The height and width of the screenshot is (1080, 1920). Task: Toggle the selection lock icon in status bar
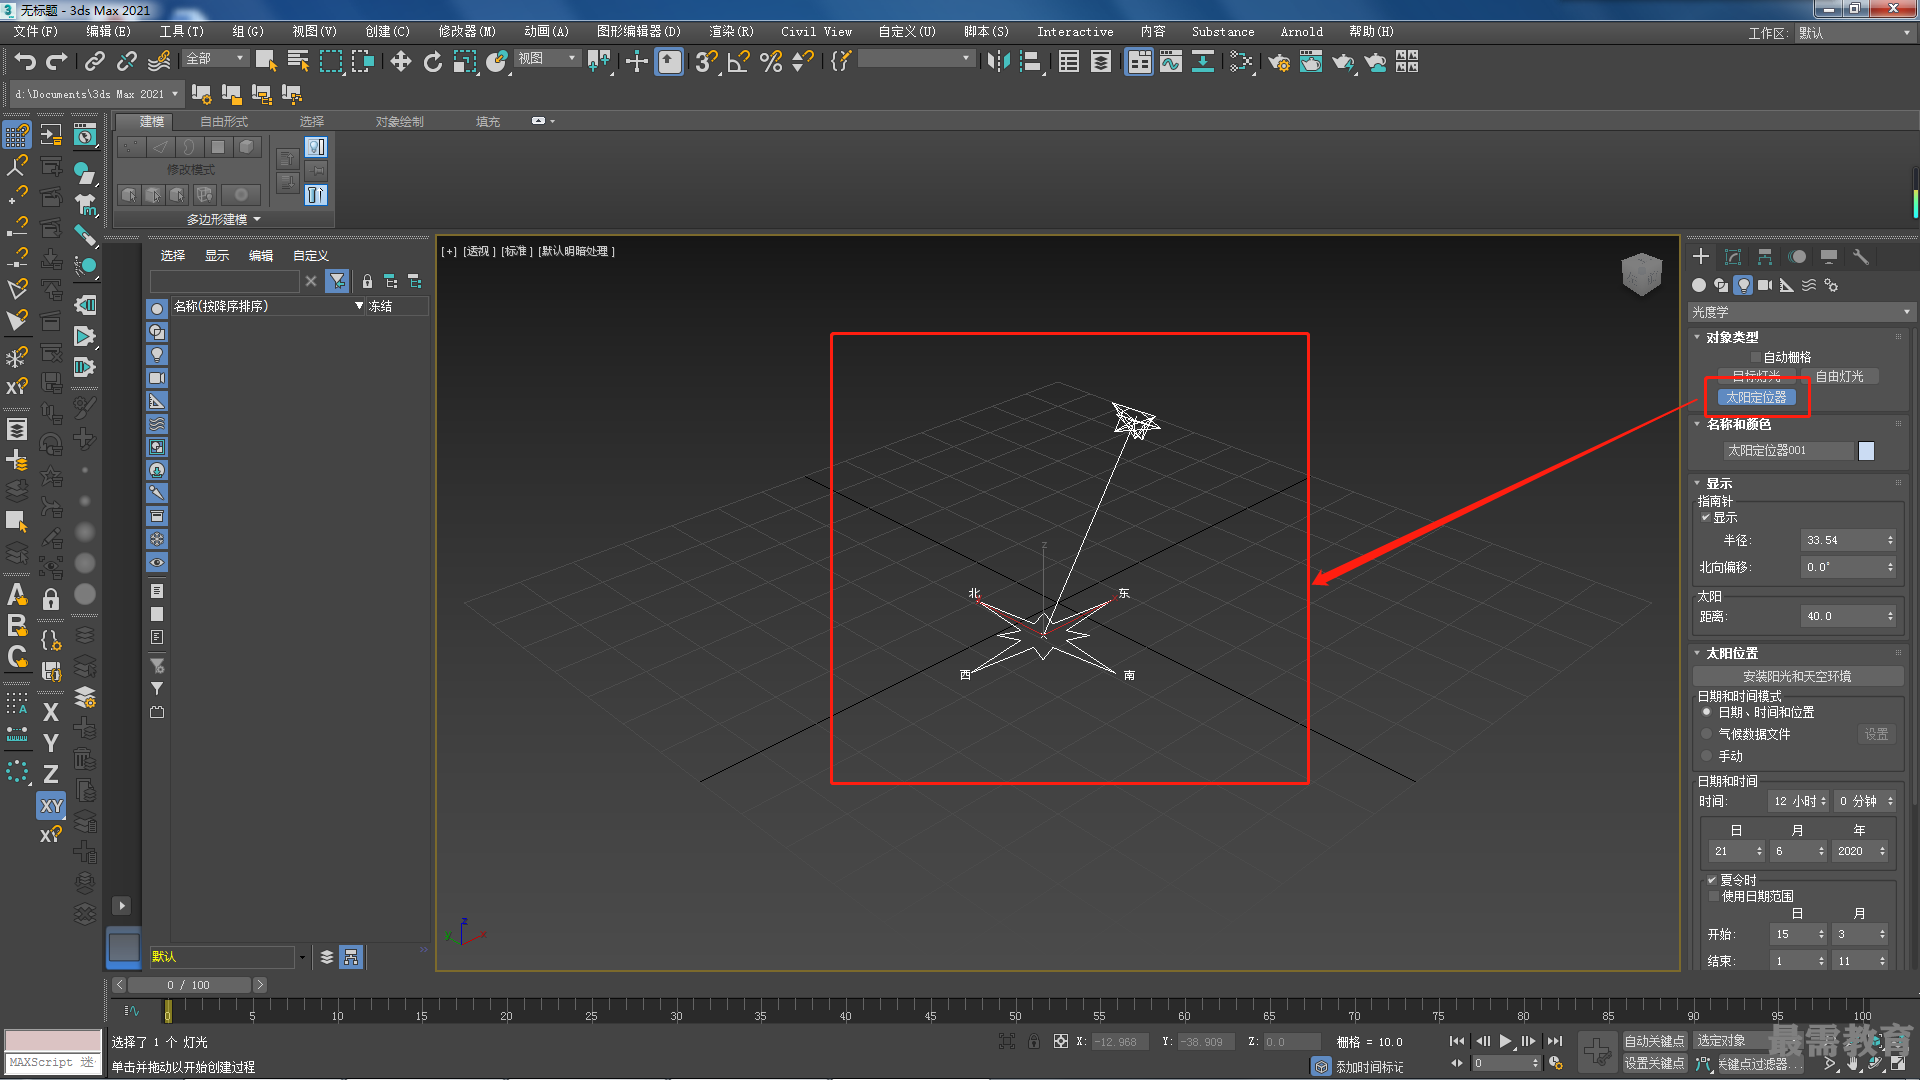point(1034,1041)
